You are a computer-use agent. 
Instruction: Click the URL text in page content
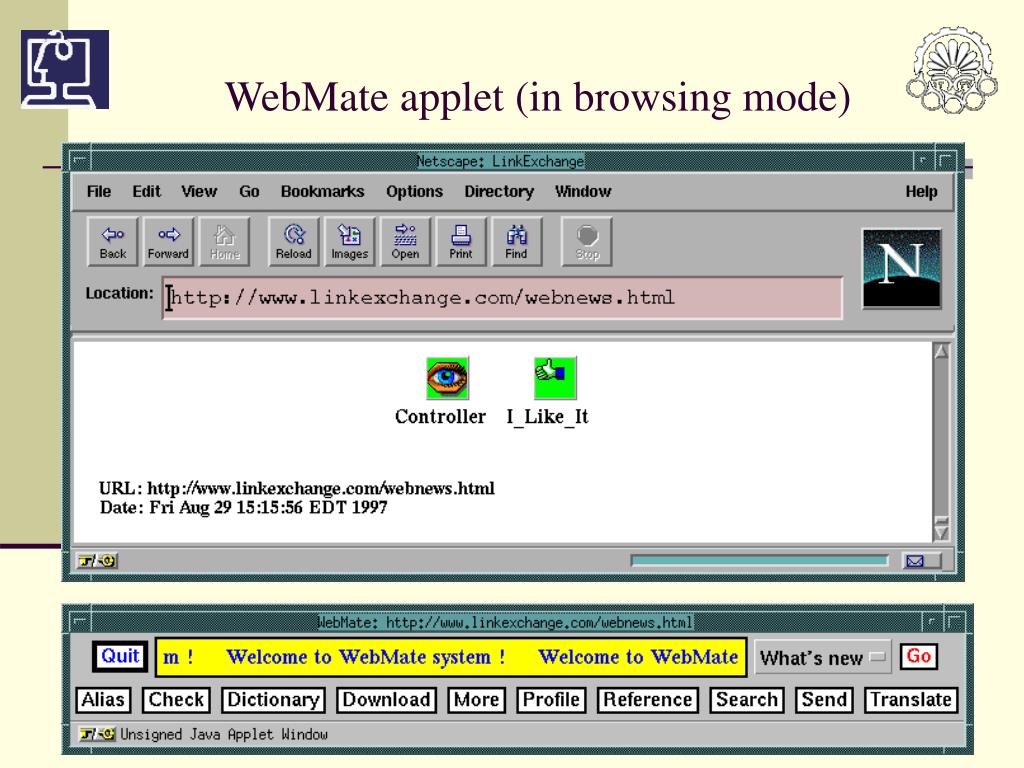click(297, 488)
